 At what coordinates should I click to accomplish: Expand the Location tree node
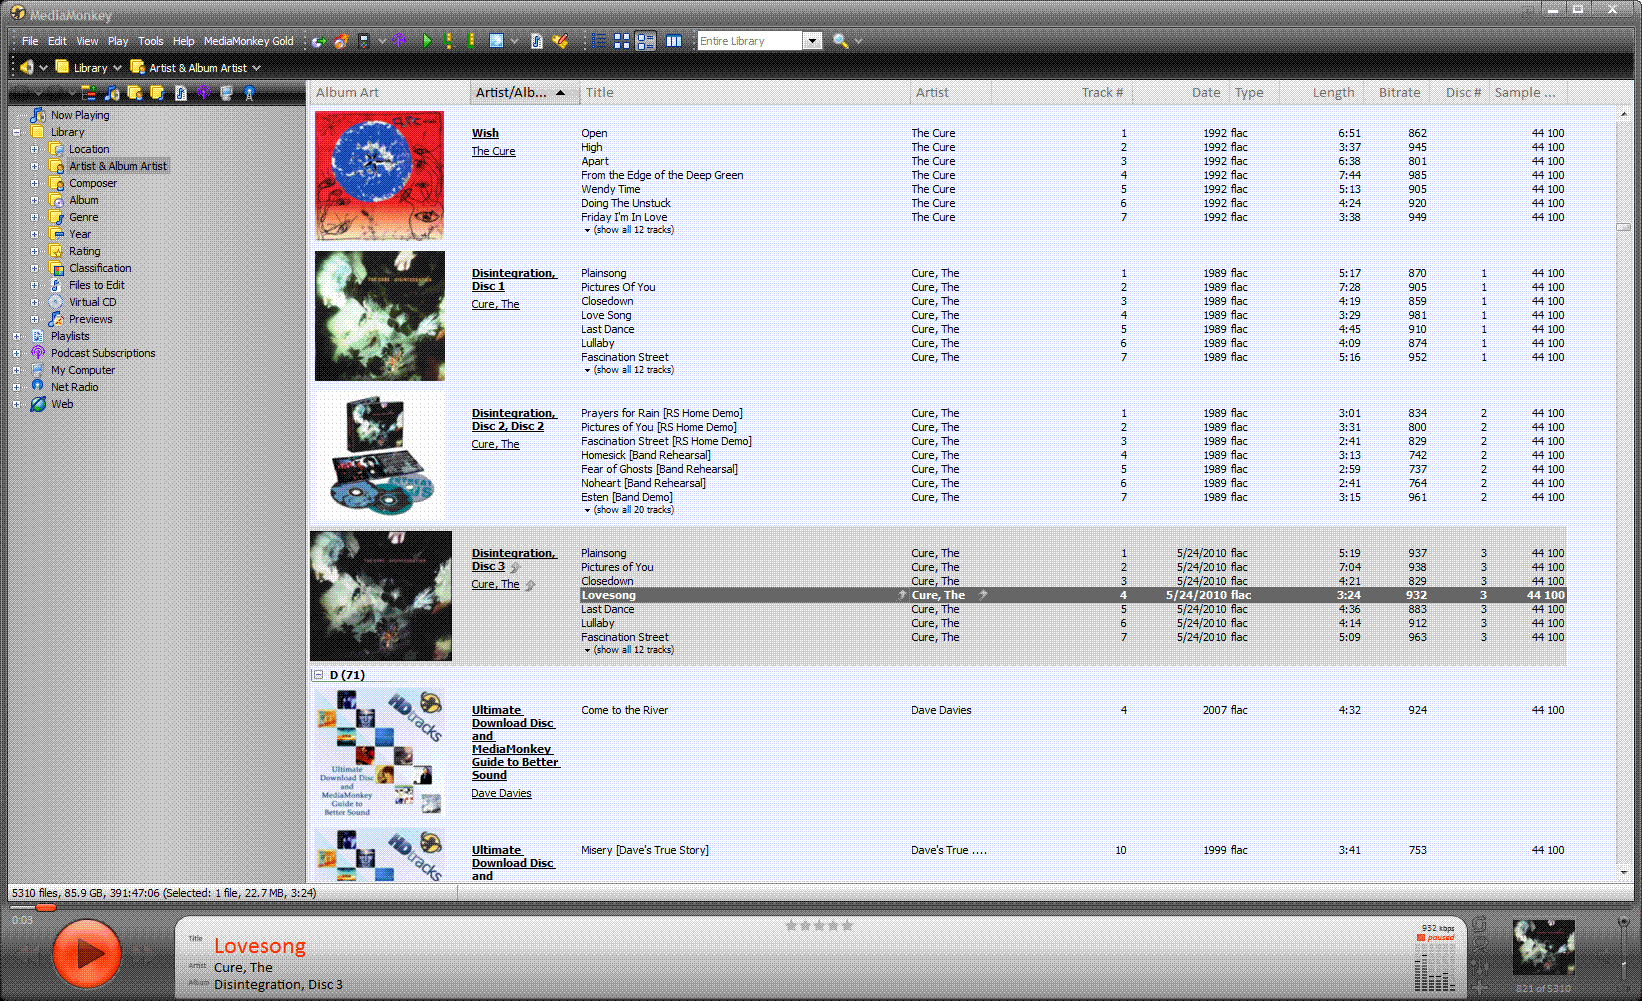pyautogui.click(x=34, y=149)
